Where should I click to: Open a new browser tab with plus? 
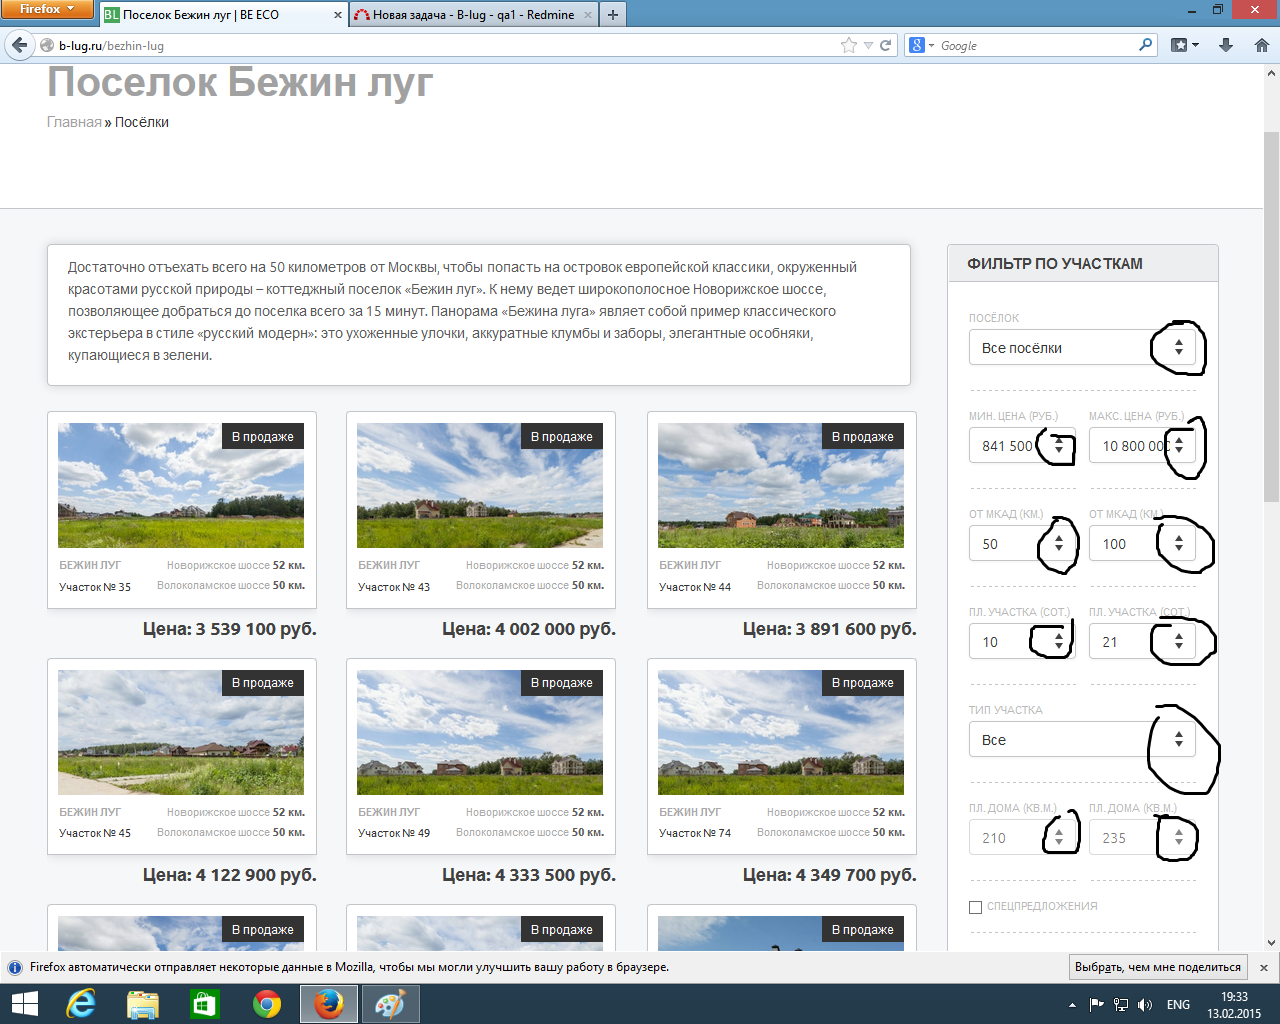tap(613, 15)
